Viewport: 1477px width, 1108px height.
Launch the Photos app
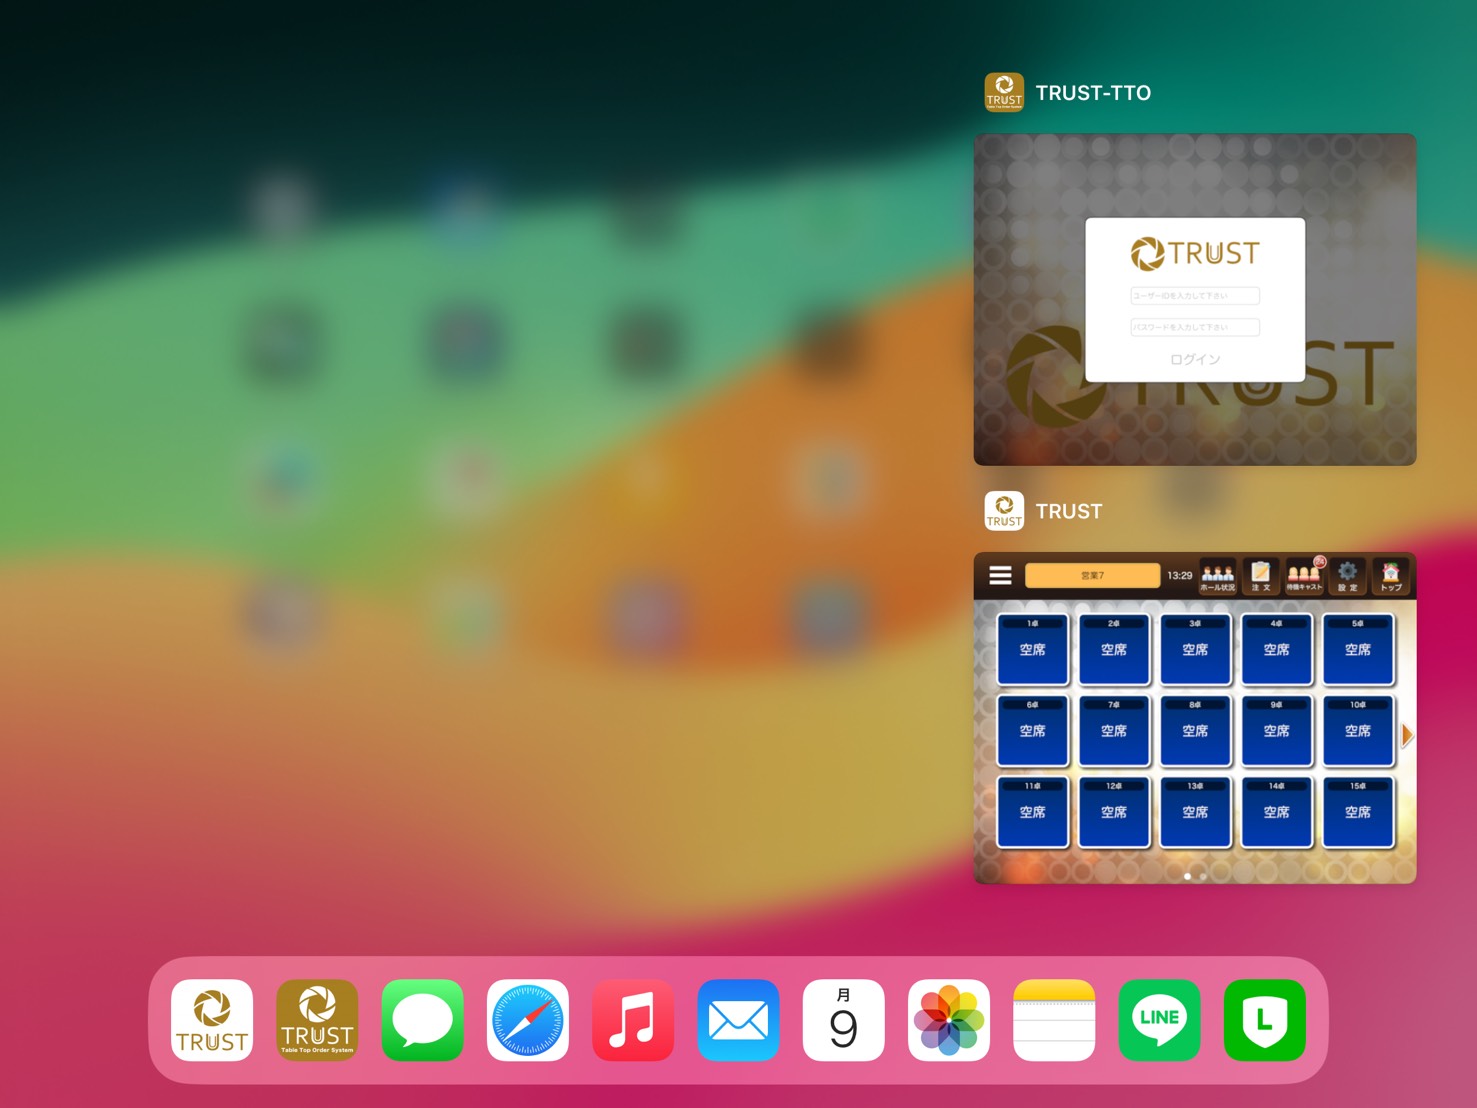[949, 1020]
